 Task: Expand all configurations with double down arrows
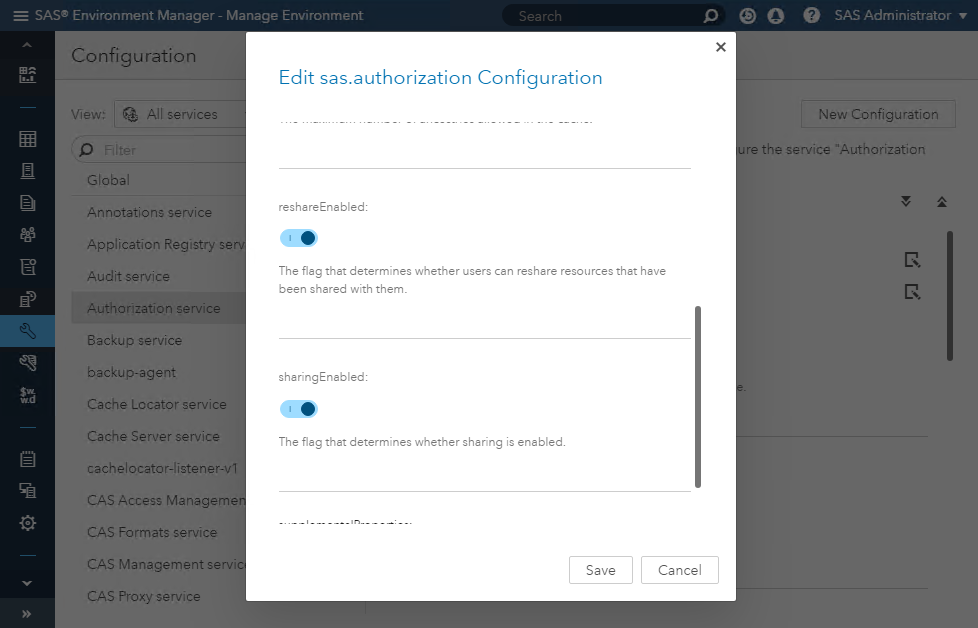tap(906, 202)
